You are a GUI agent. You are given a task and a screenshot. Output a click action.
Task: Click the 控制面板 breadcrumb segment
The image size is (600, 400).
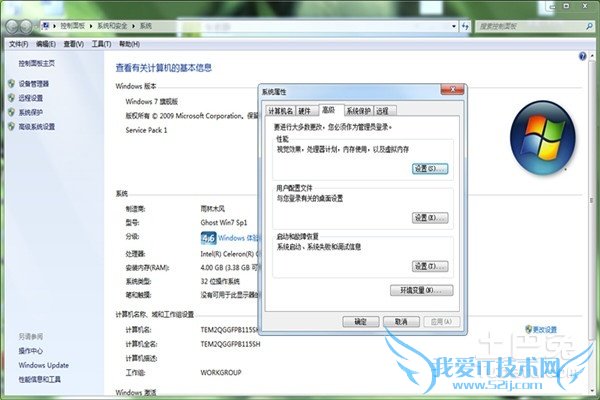pyautogui.click(x=72, y=26)
